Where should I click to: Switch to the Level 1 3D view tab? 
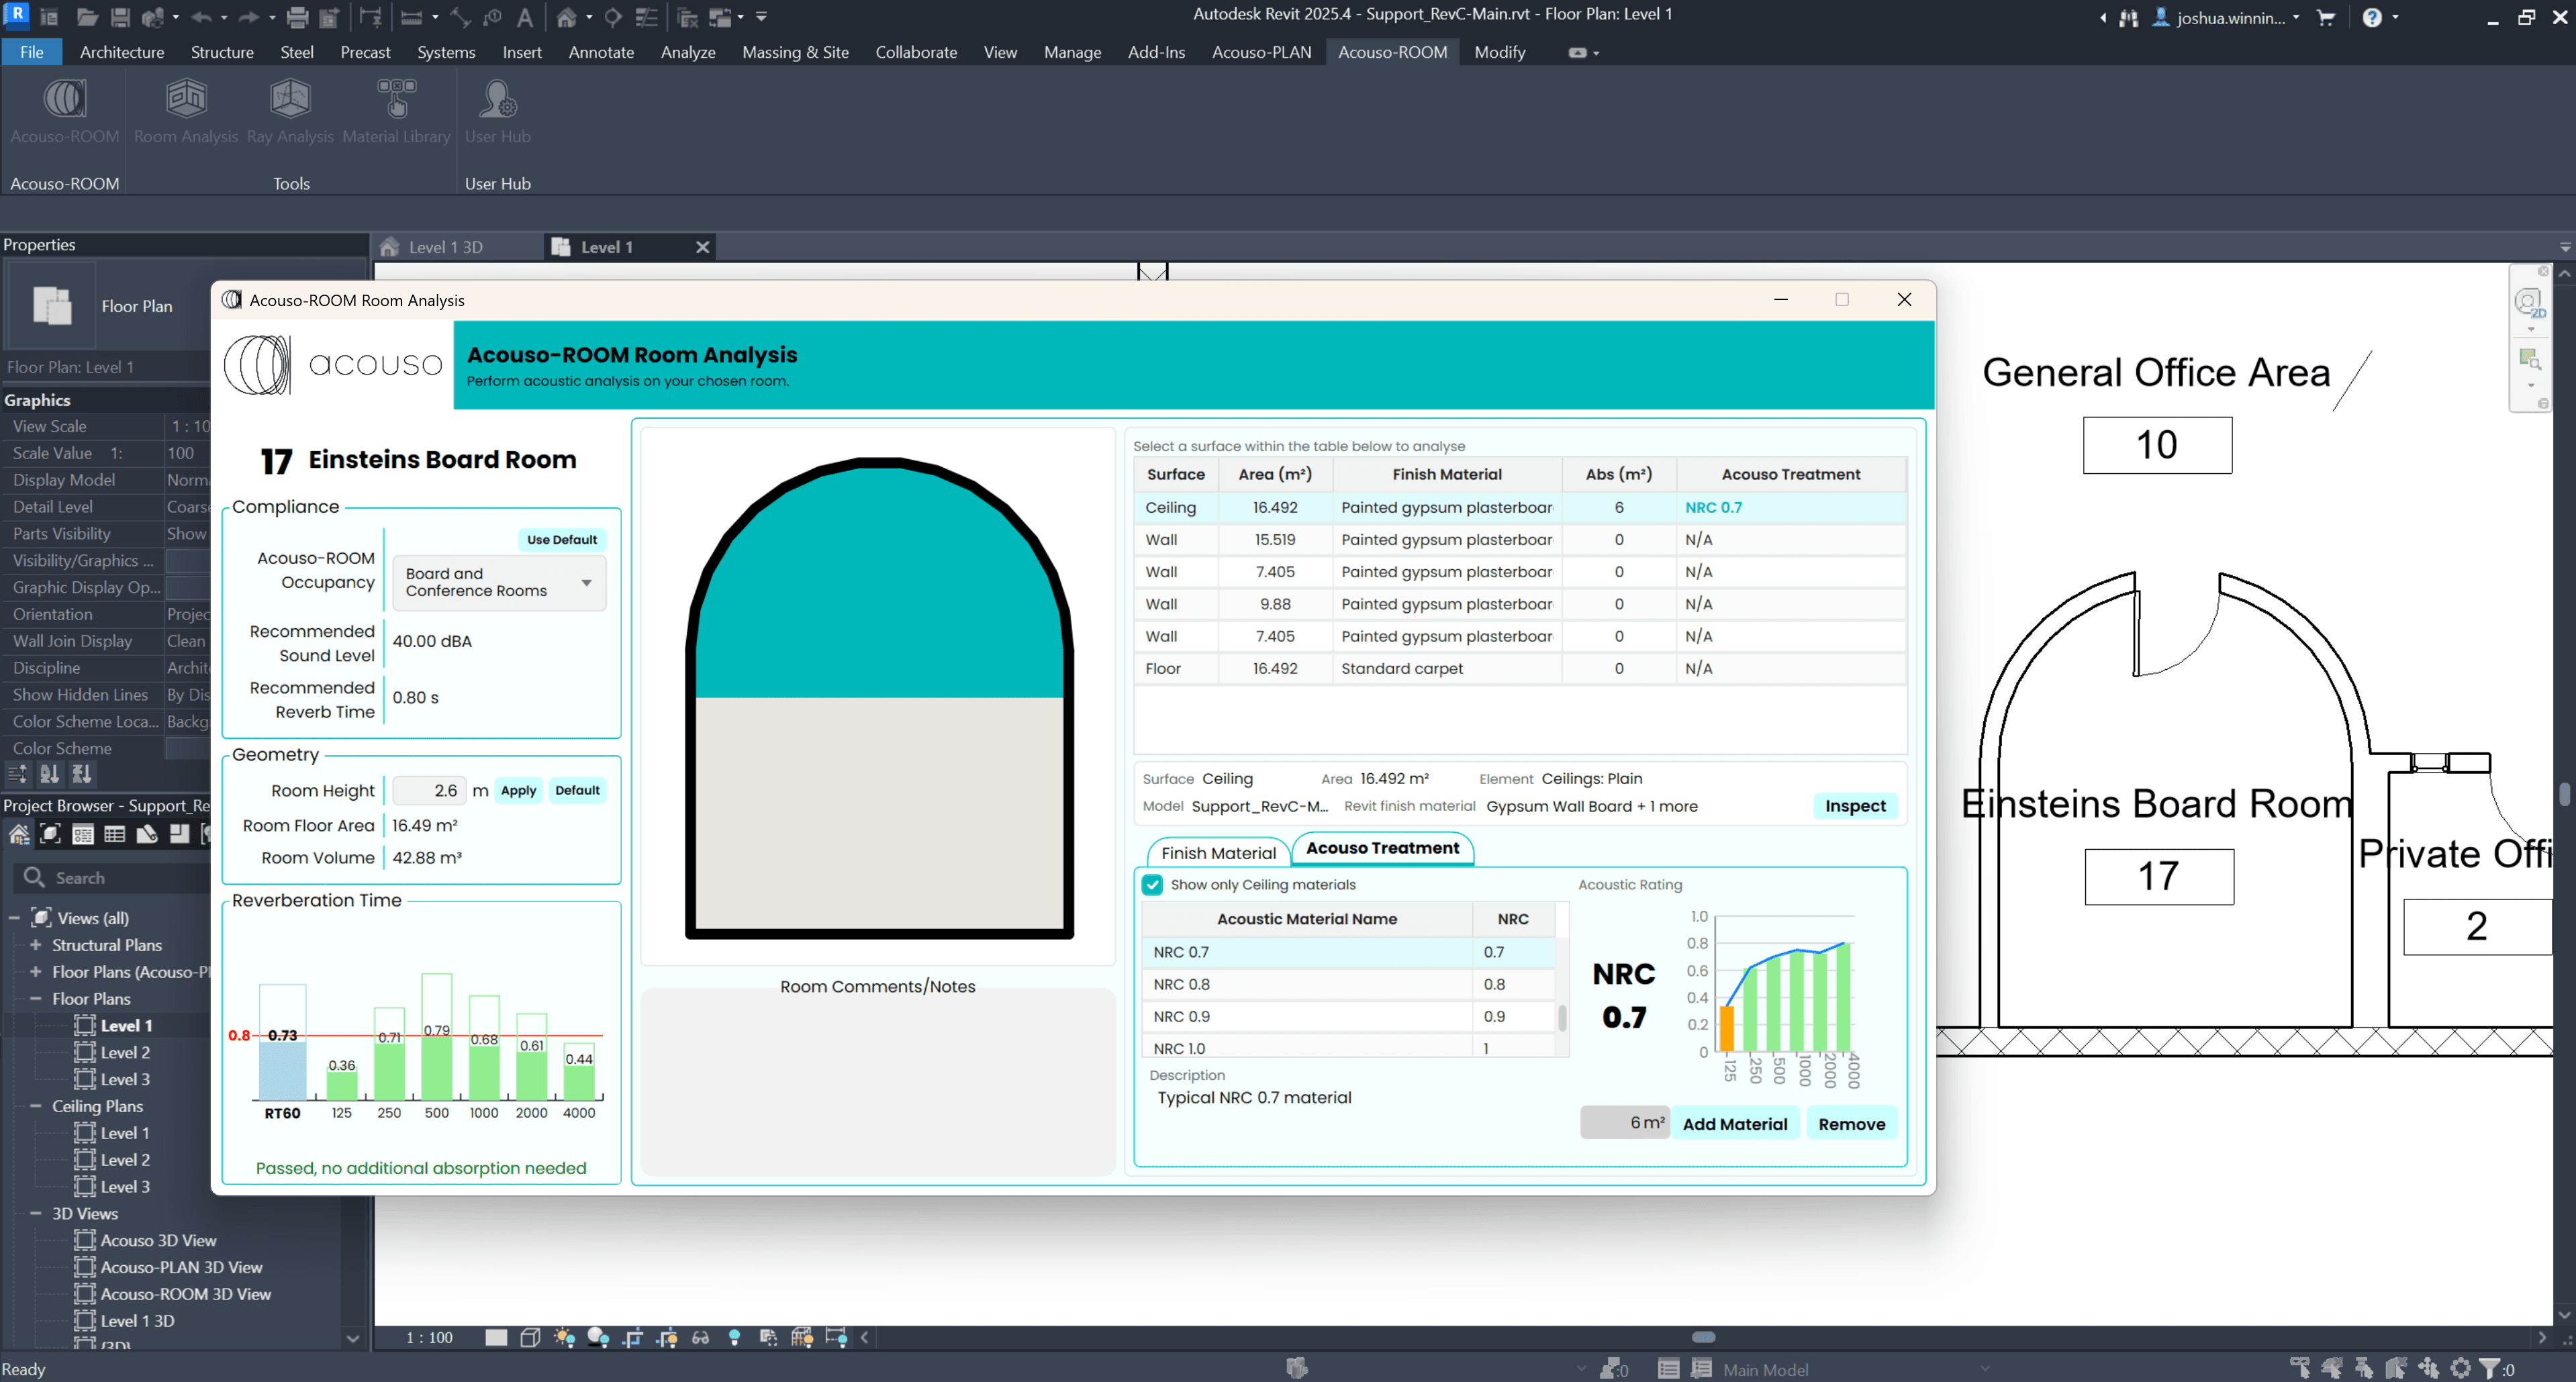click(446, 247)
